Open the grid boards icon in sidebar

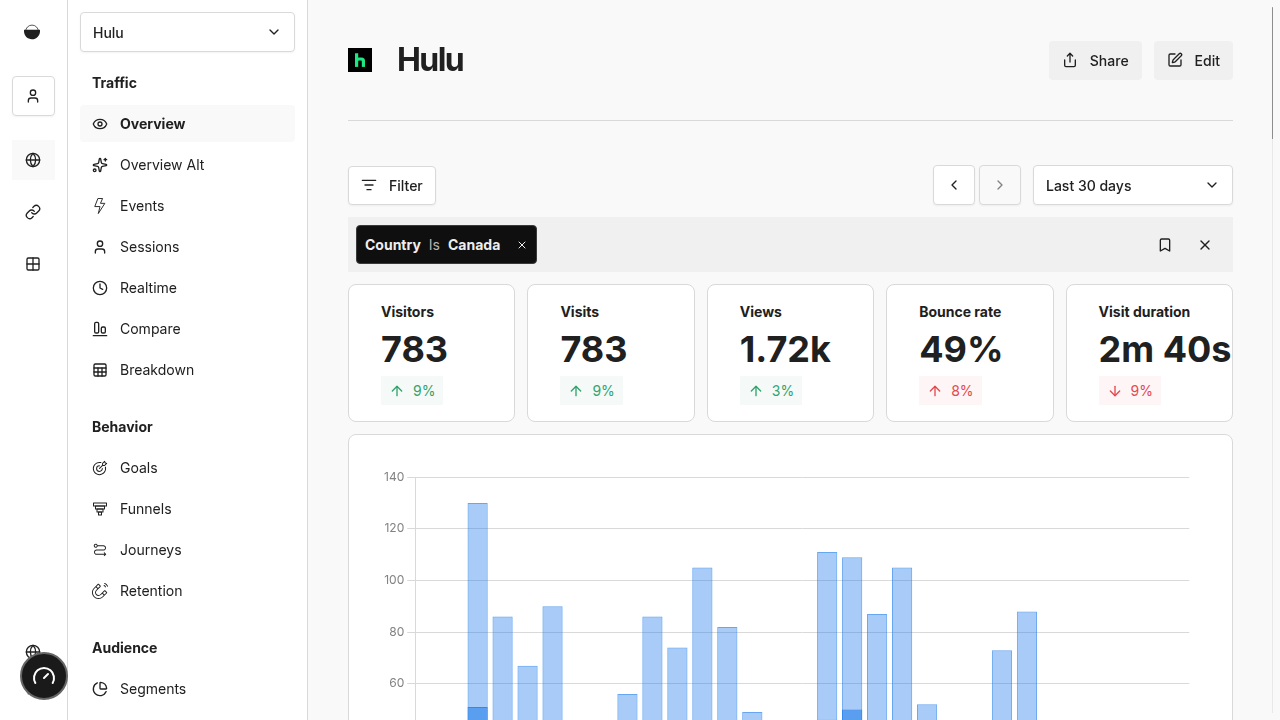click(x=33, y=264)
